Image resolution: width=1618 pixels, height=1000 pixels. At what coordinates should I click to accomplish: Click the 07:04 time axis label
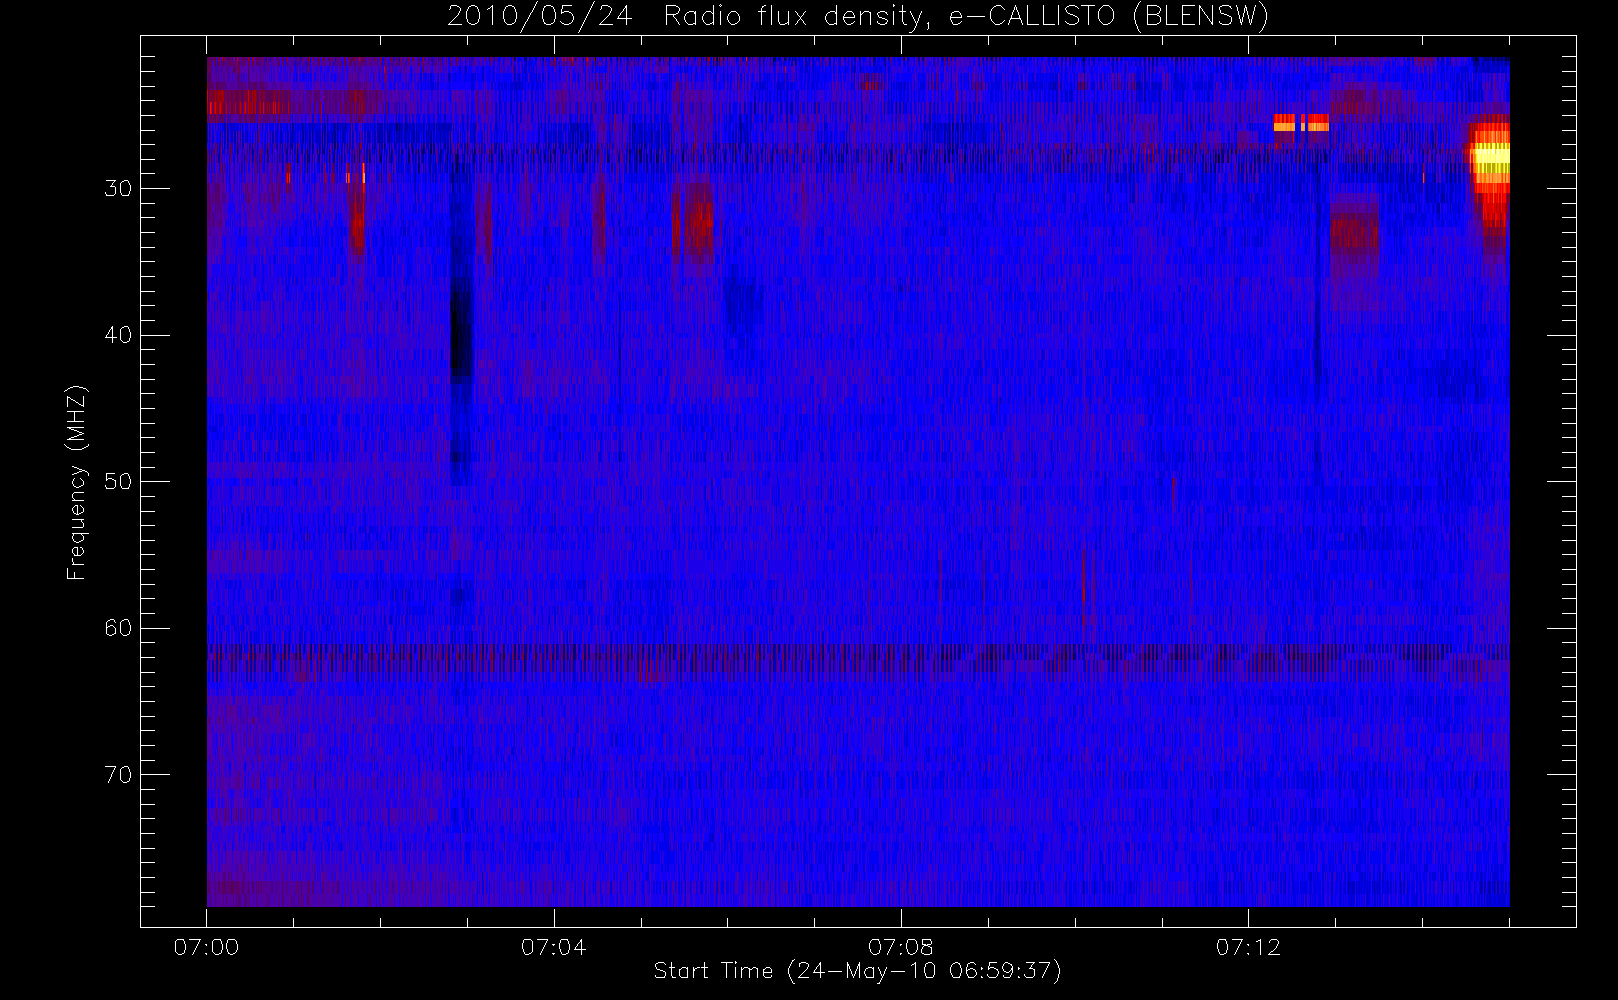click(553, 947)
